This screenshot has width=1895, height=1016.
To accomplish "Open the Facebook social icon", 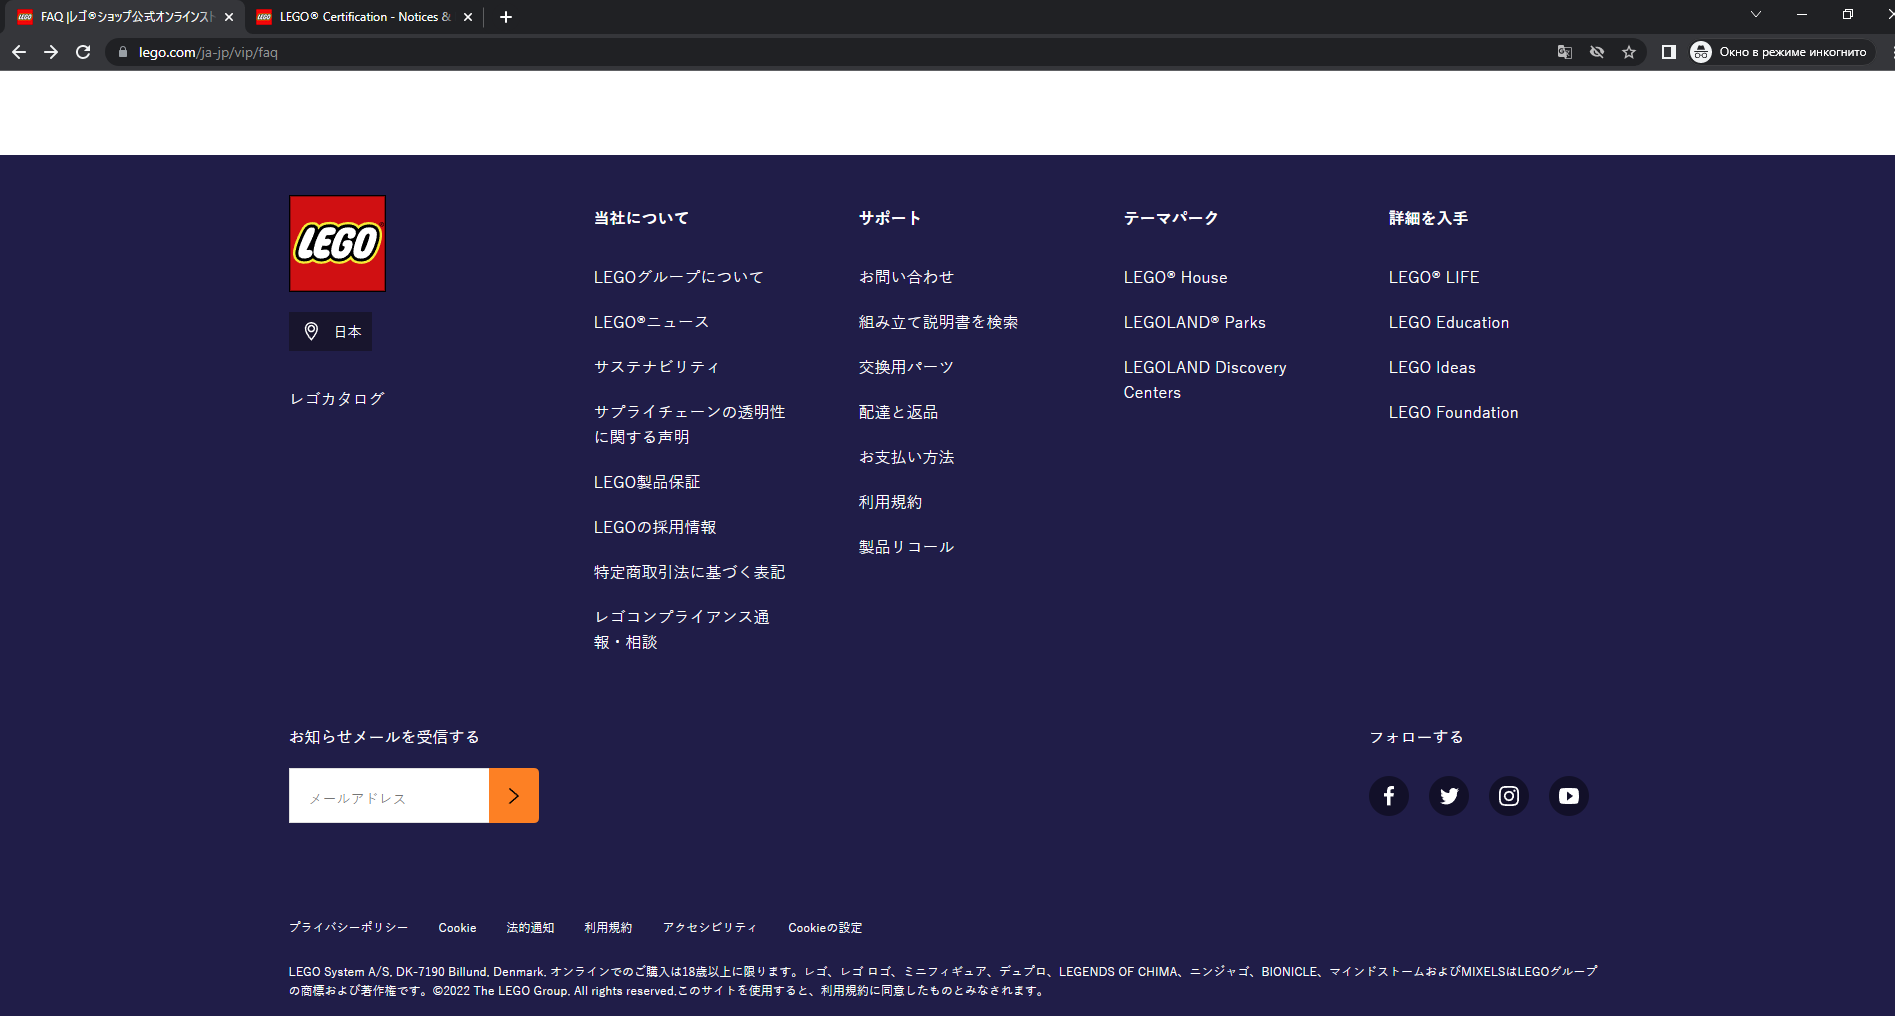I will pyautogui.click(x=1388, y=796).
